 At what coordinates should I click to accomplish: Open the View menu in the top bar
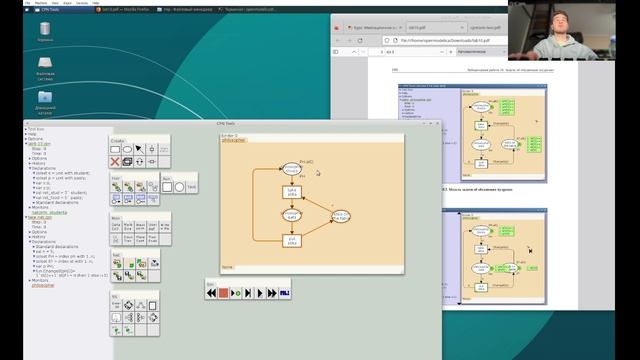(55, 3)
